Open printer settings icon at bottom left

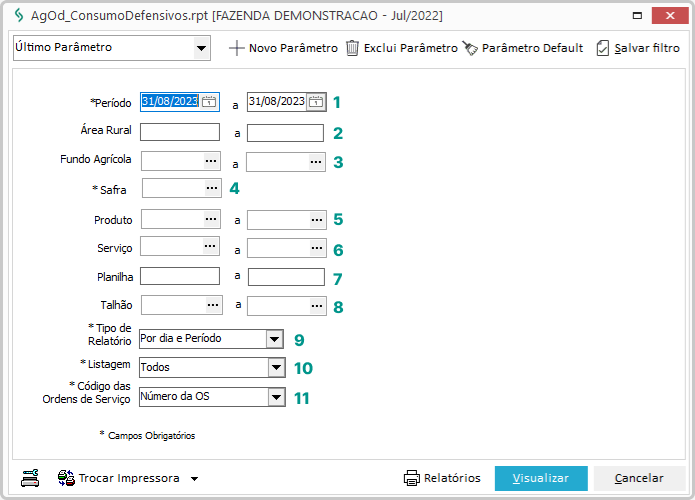tap(30, 478)
